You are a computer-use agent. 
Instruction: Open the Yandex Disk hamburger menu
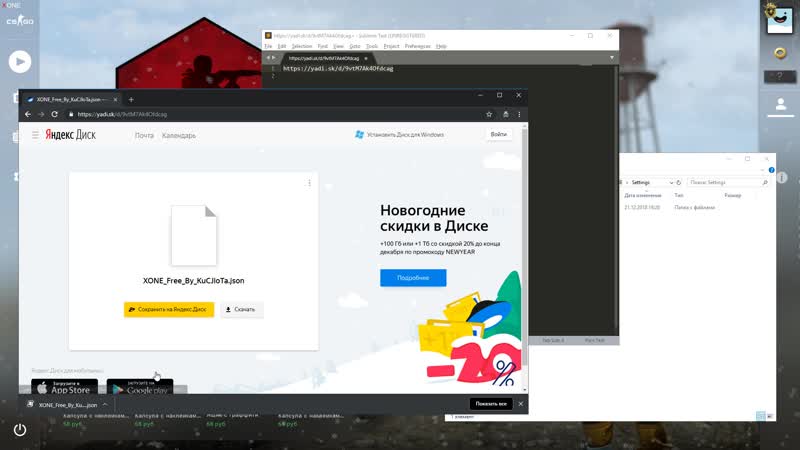point(35,135)
